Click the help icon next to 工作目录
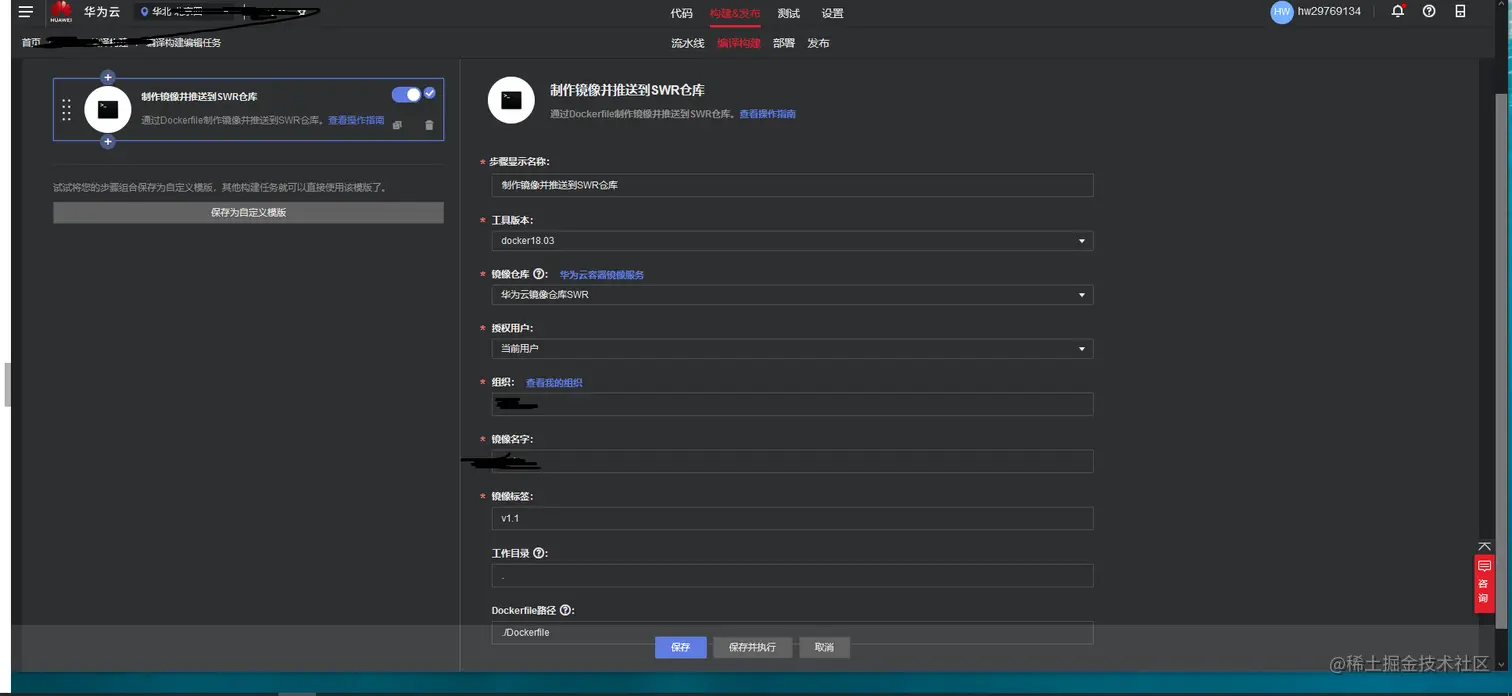This screenshot has height=696, width=1512. coord(540,553)
